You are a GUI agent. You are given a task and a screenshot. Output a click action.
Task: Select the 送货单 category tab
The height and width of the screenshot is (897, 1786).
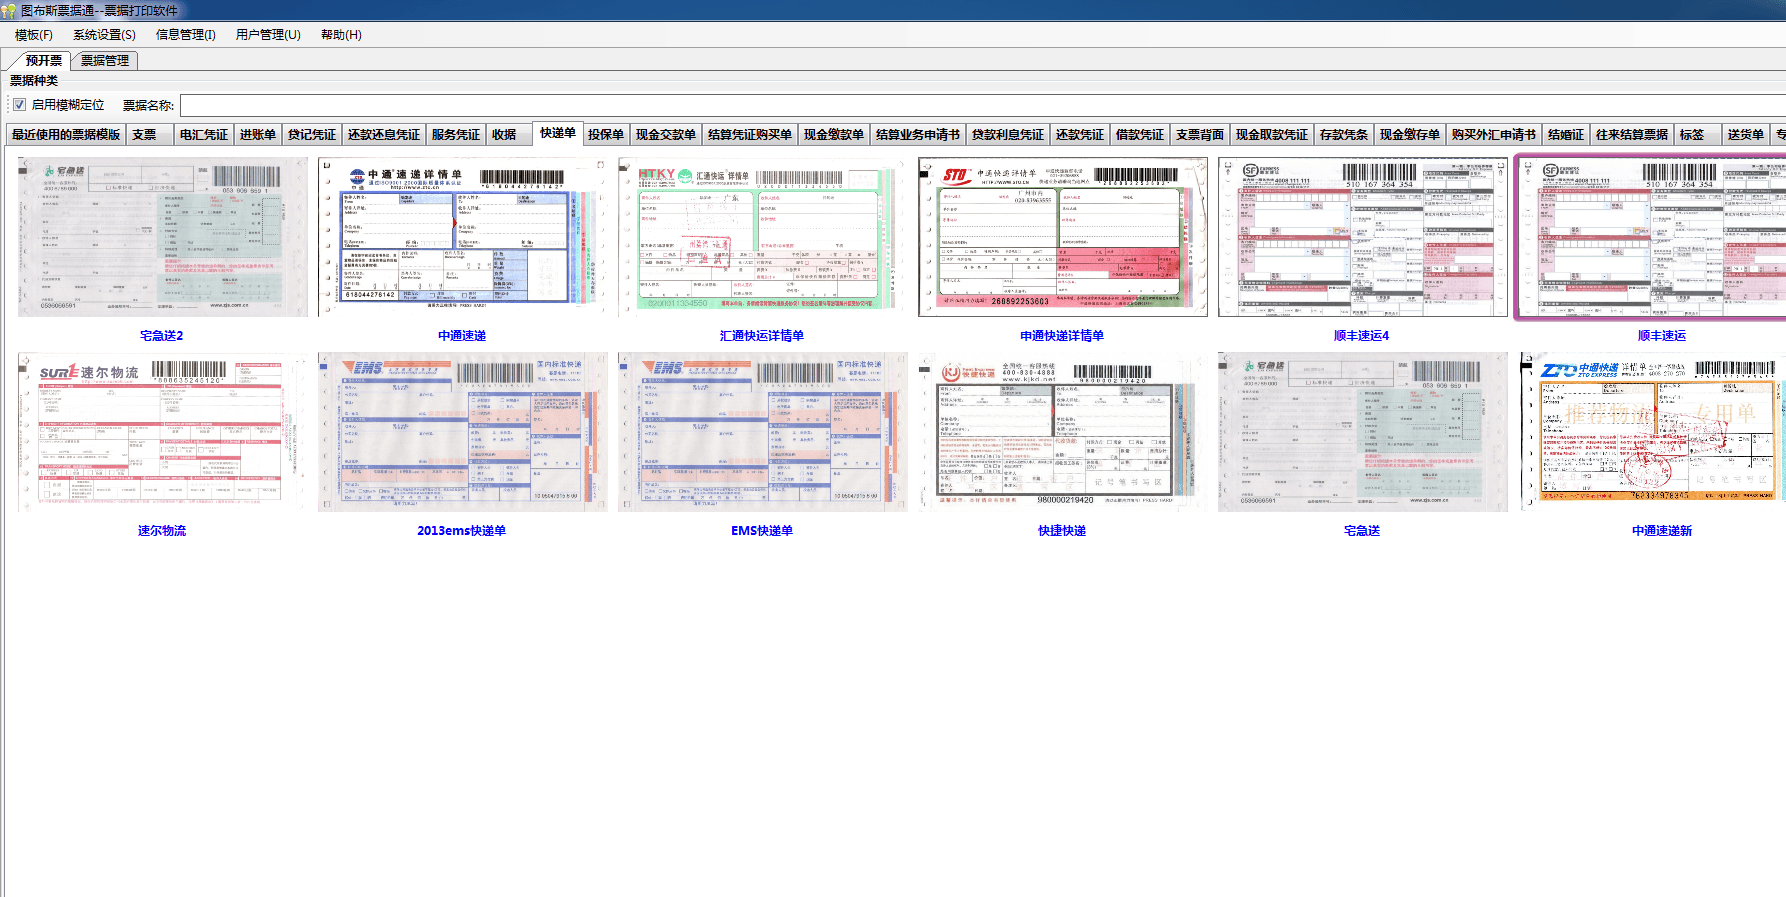1746,135
